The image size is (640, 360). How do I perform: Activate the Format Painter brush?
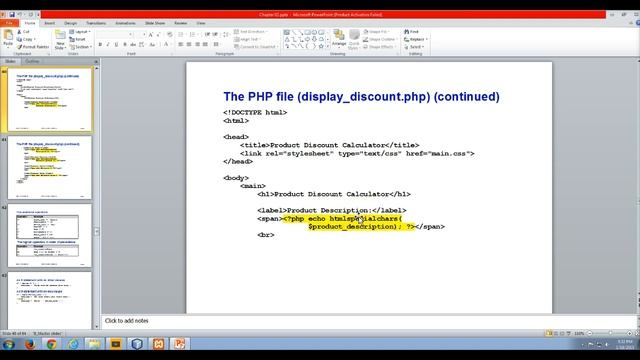(33, 47)
